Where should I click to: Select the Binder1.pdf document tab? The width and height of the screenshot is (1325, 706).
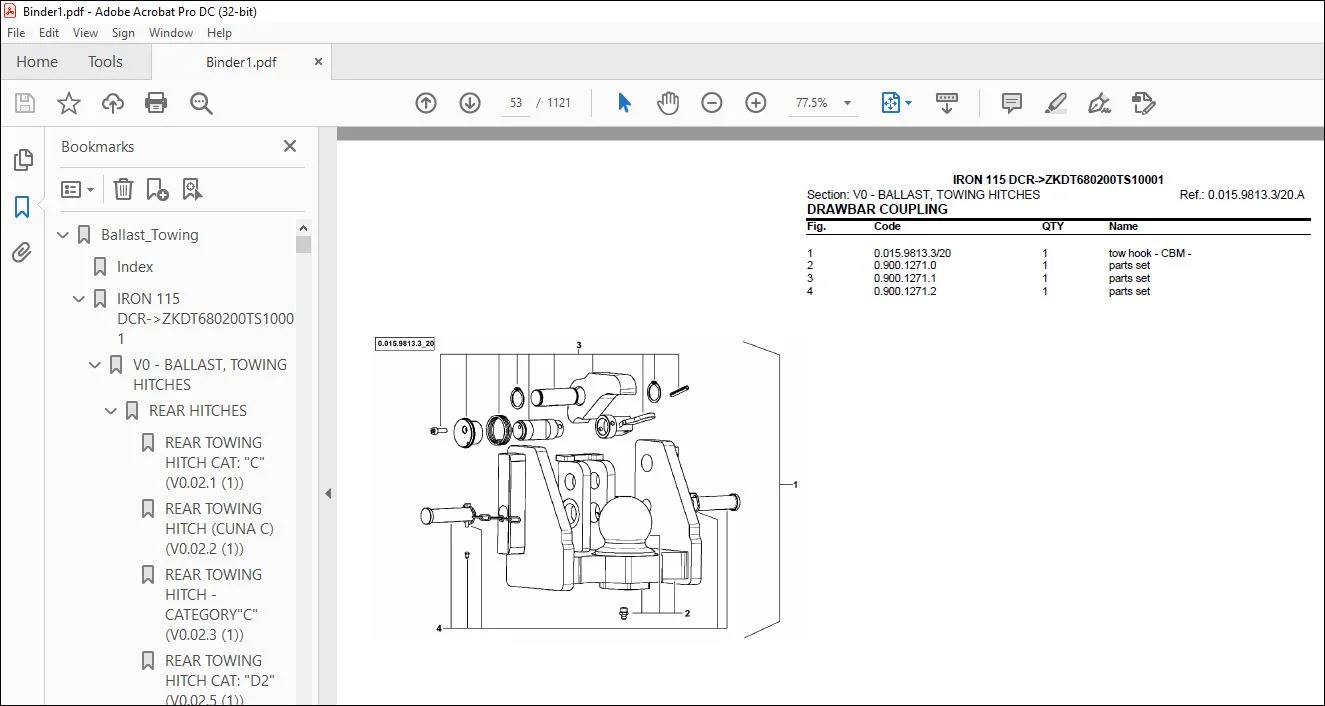[240, 62]
